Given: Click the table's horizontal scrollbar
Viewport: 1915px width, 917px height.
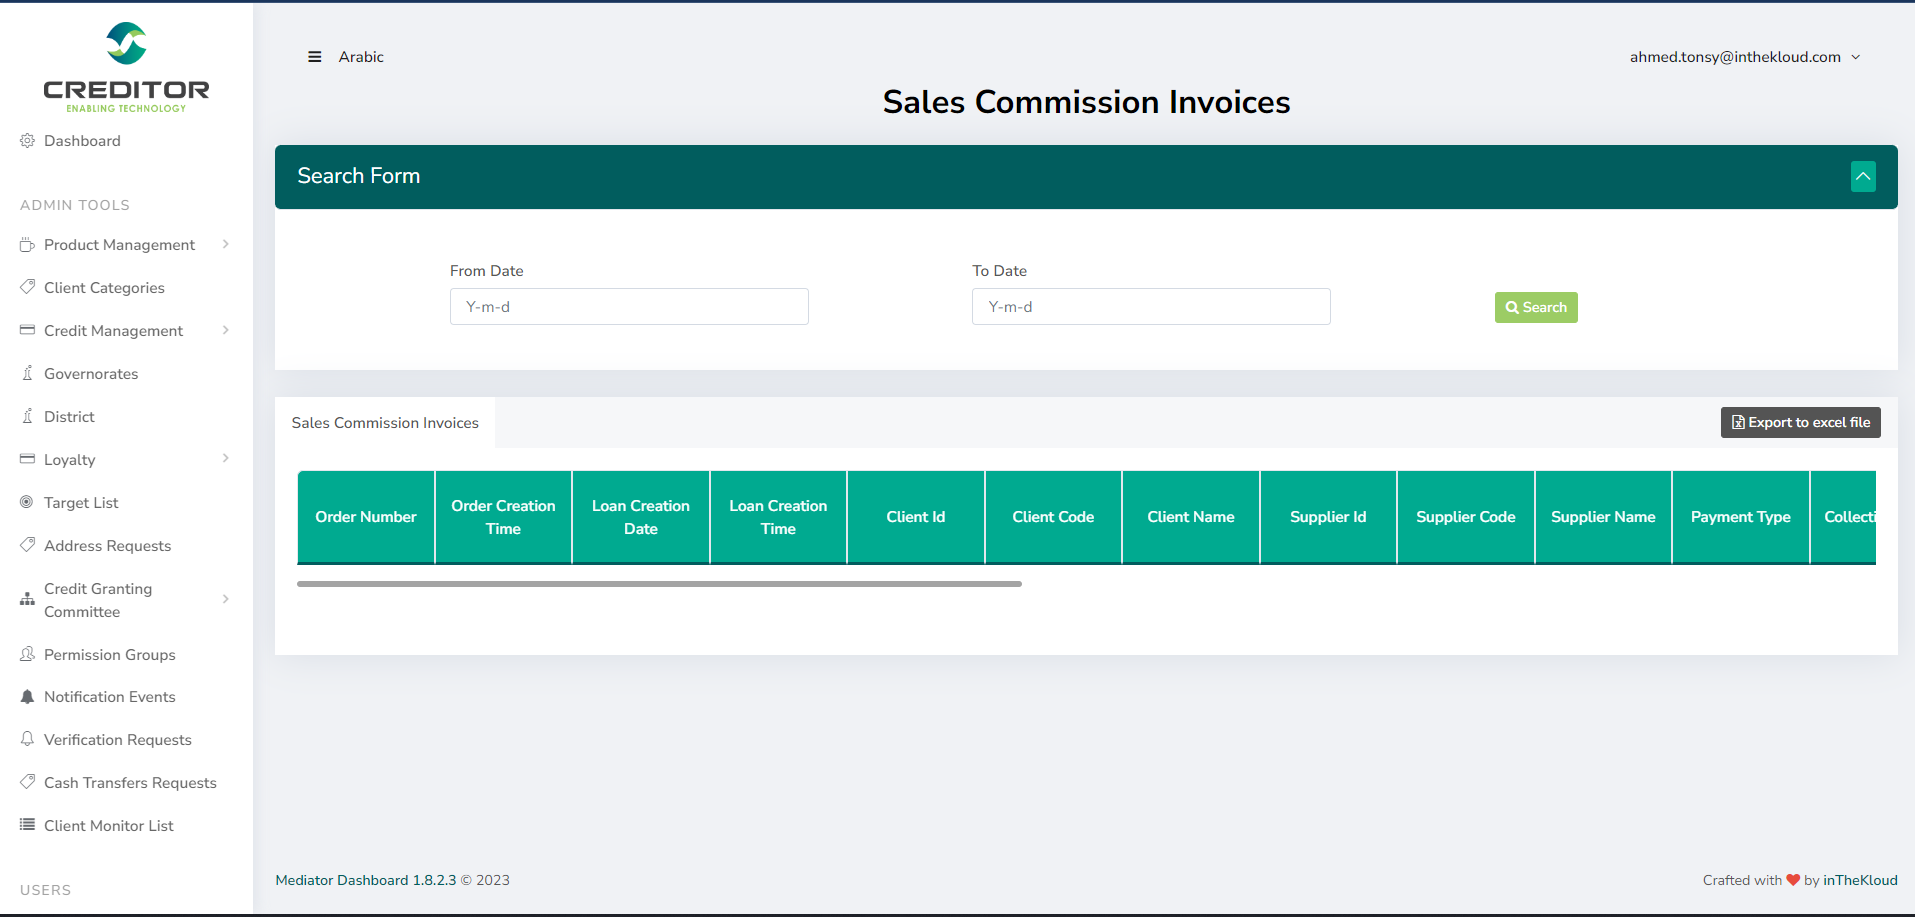Looking at the screenshot, I should click(659, 584).
